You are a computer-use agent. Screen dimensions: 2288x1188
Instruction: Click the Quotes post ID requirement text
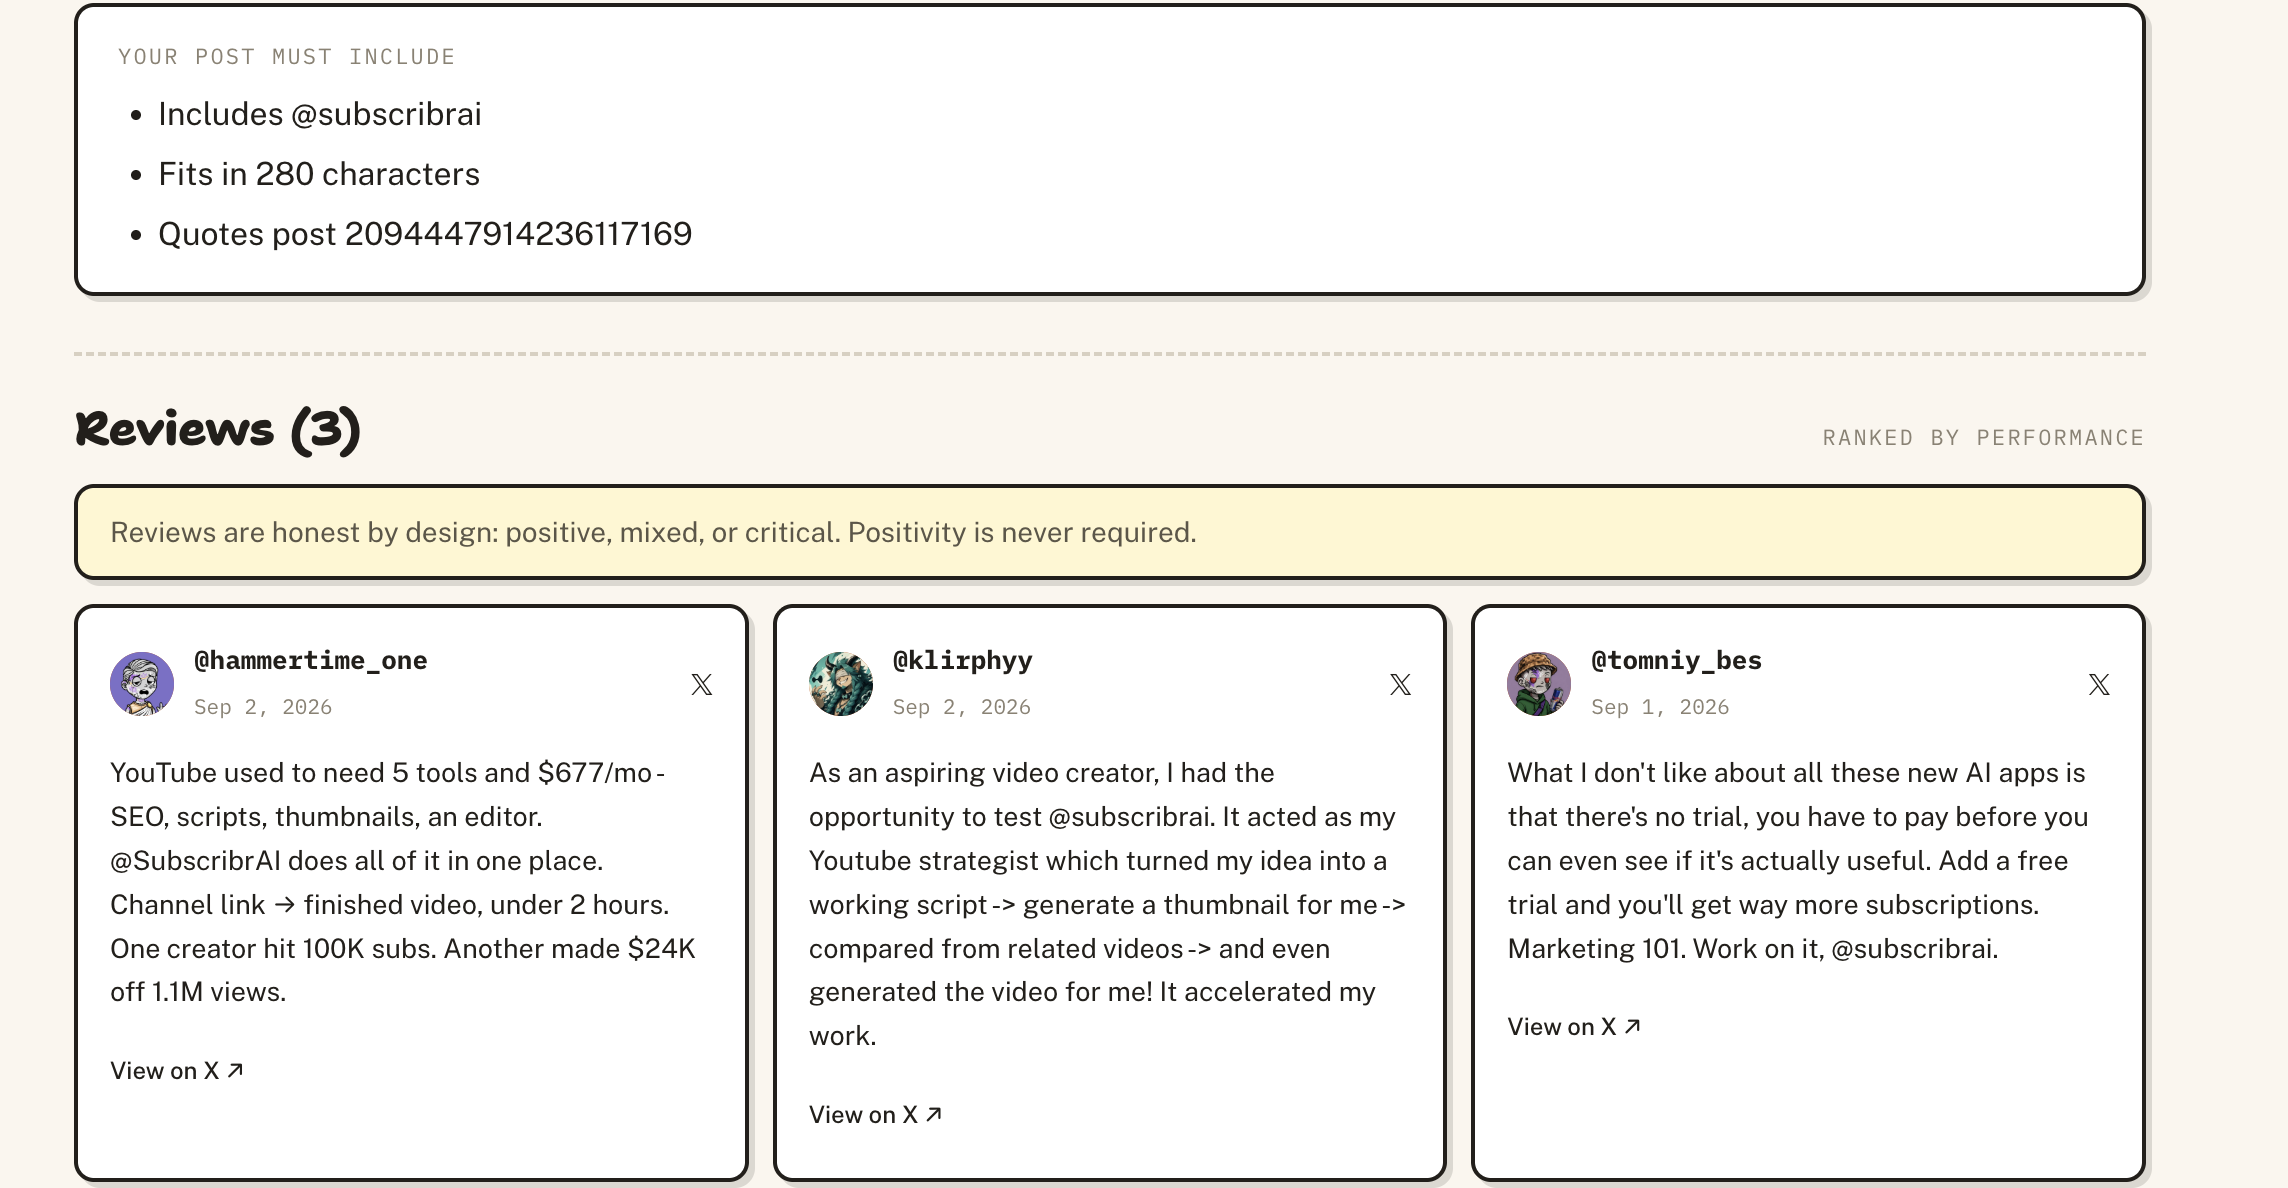[425, 234]
